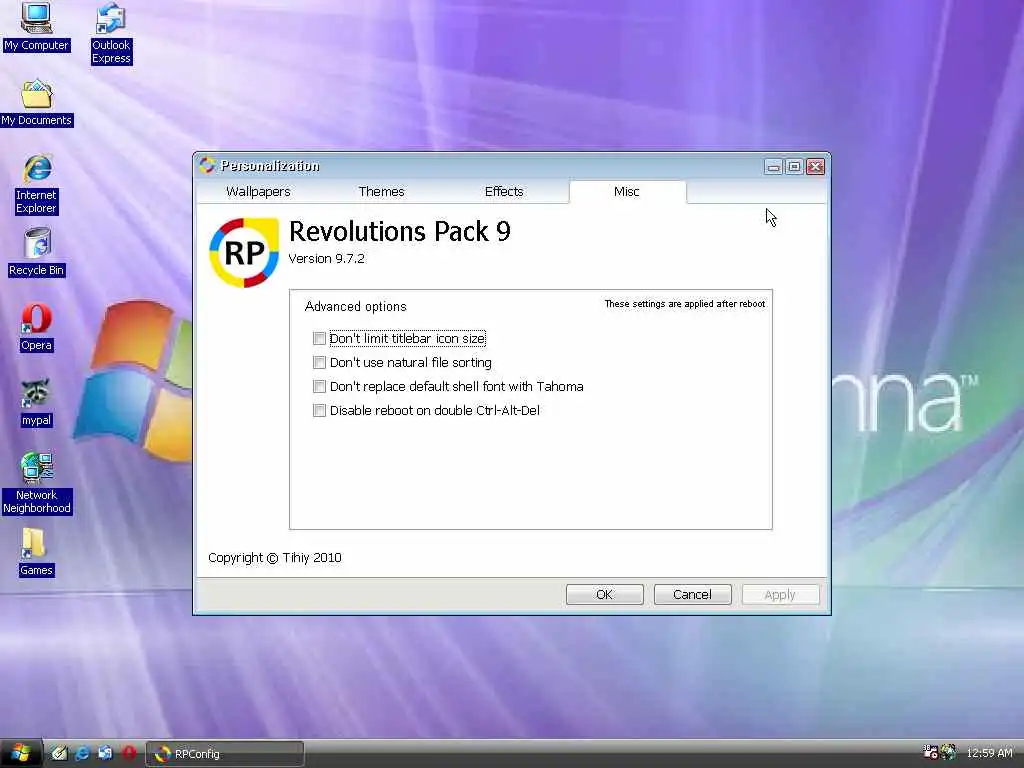Launch Outlook Express from quick launch
Image resolution: width=1024 pixels, height=768 pixels.
coord(105,753)
